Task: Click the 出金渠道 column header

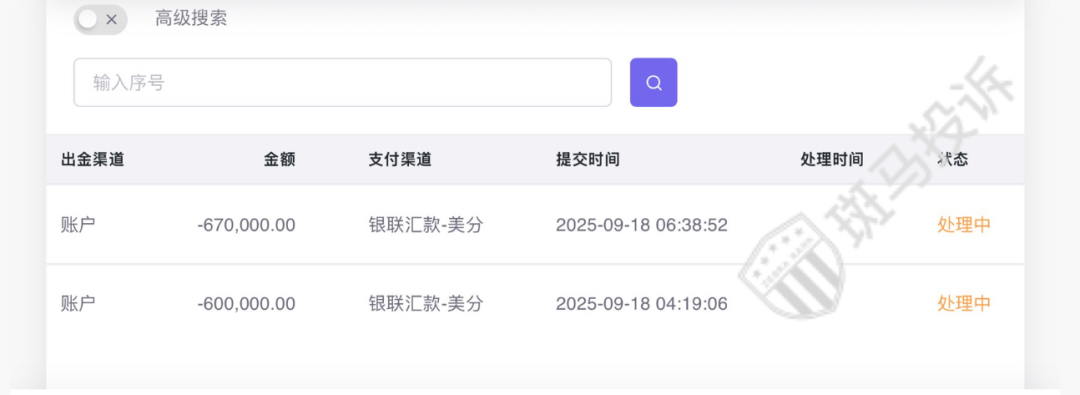Action: [92, 160]
